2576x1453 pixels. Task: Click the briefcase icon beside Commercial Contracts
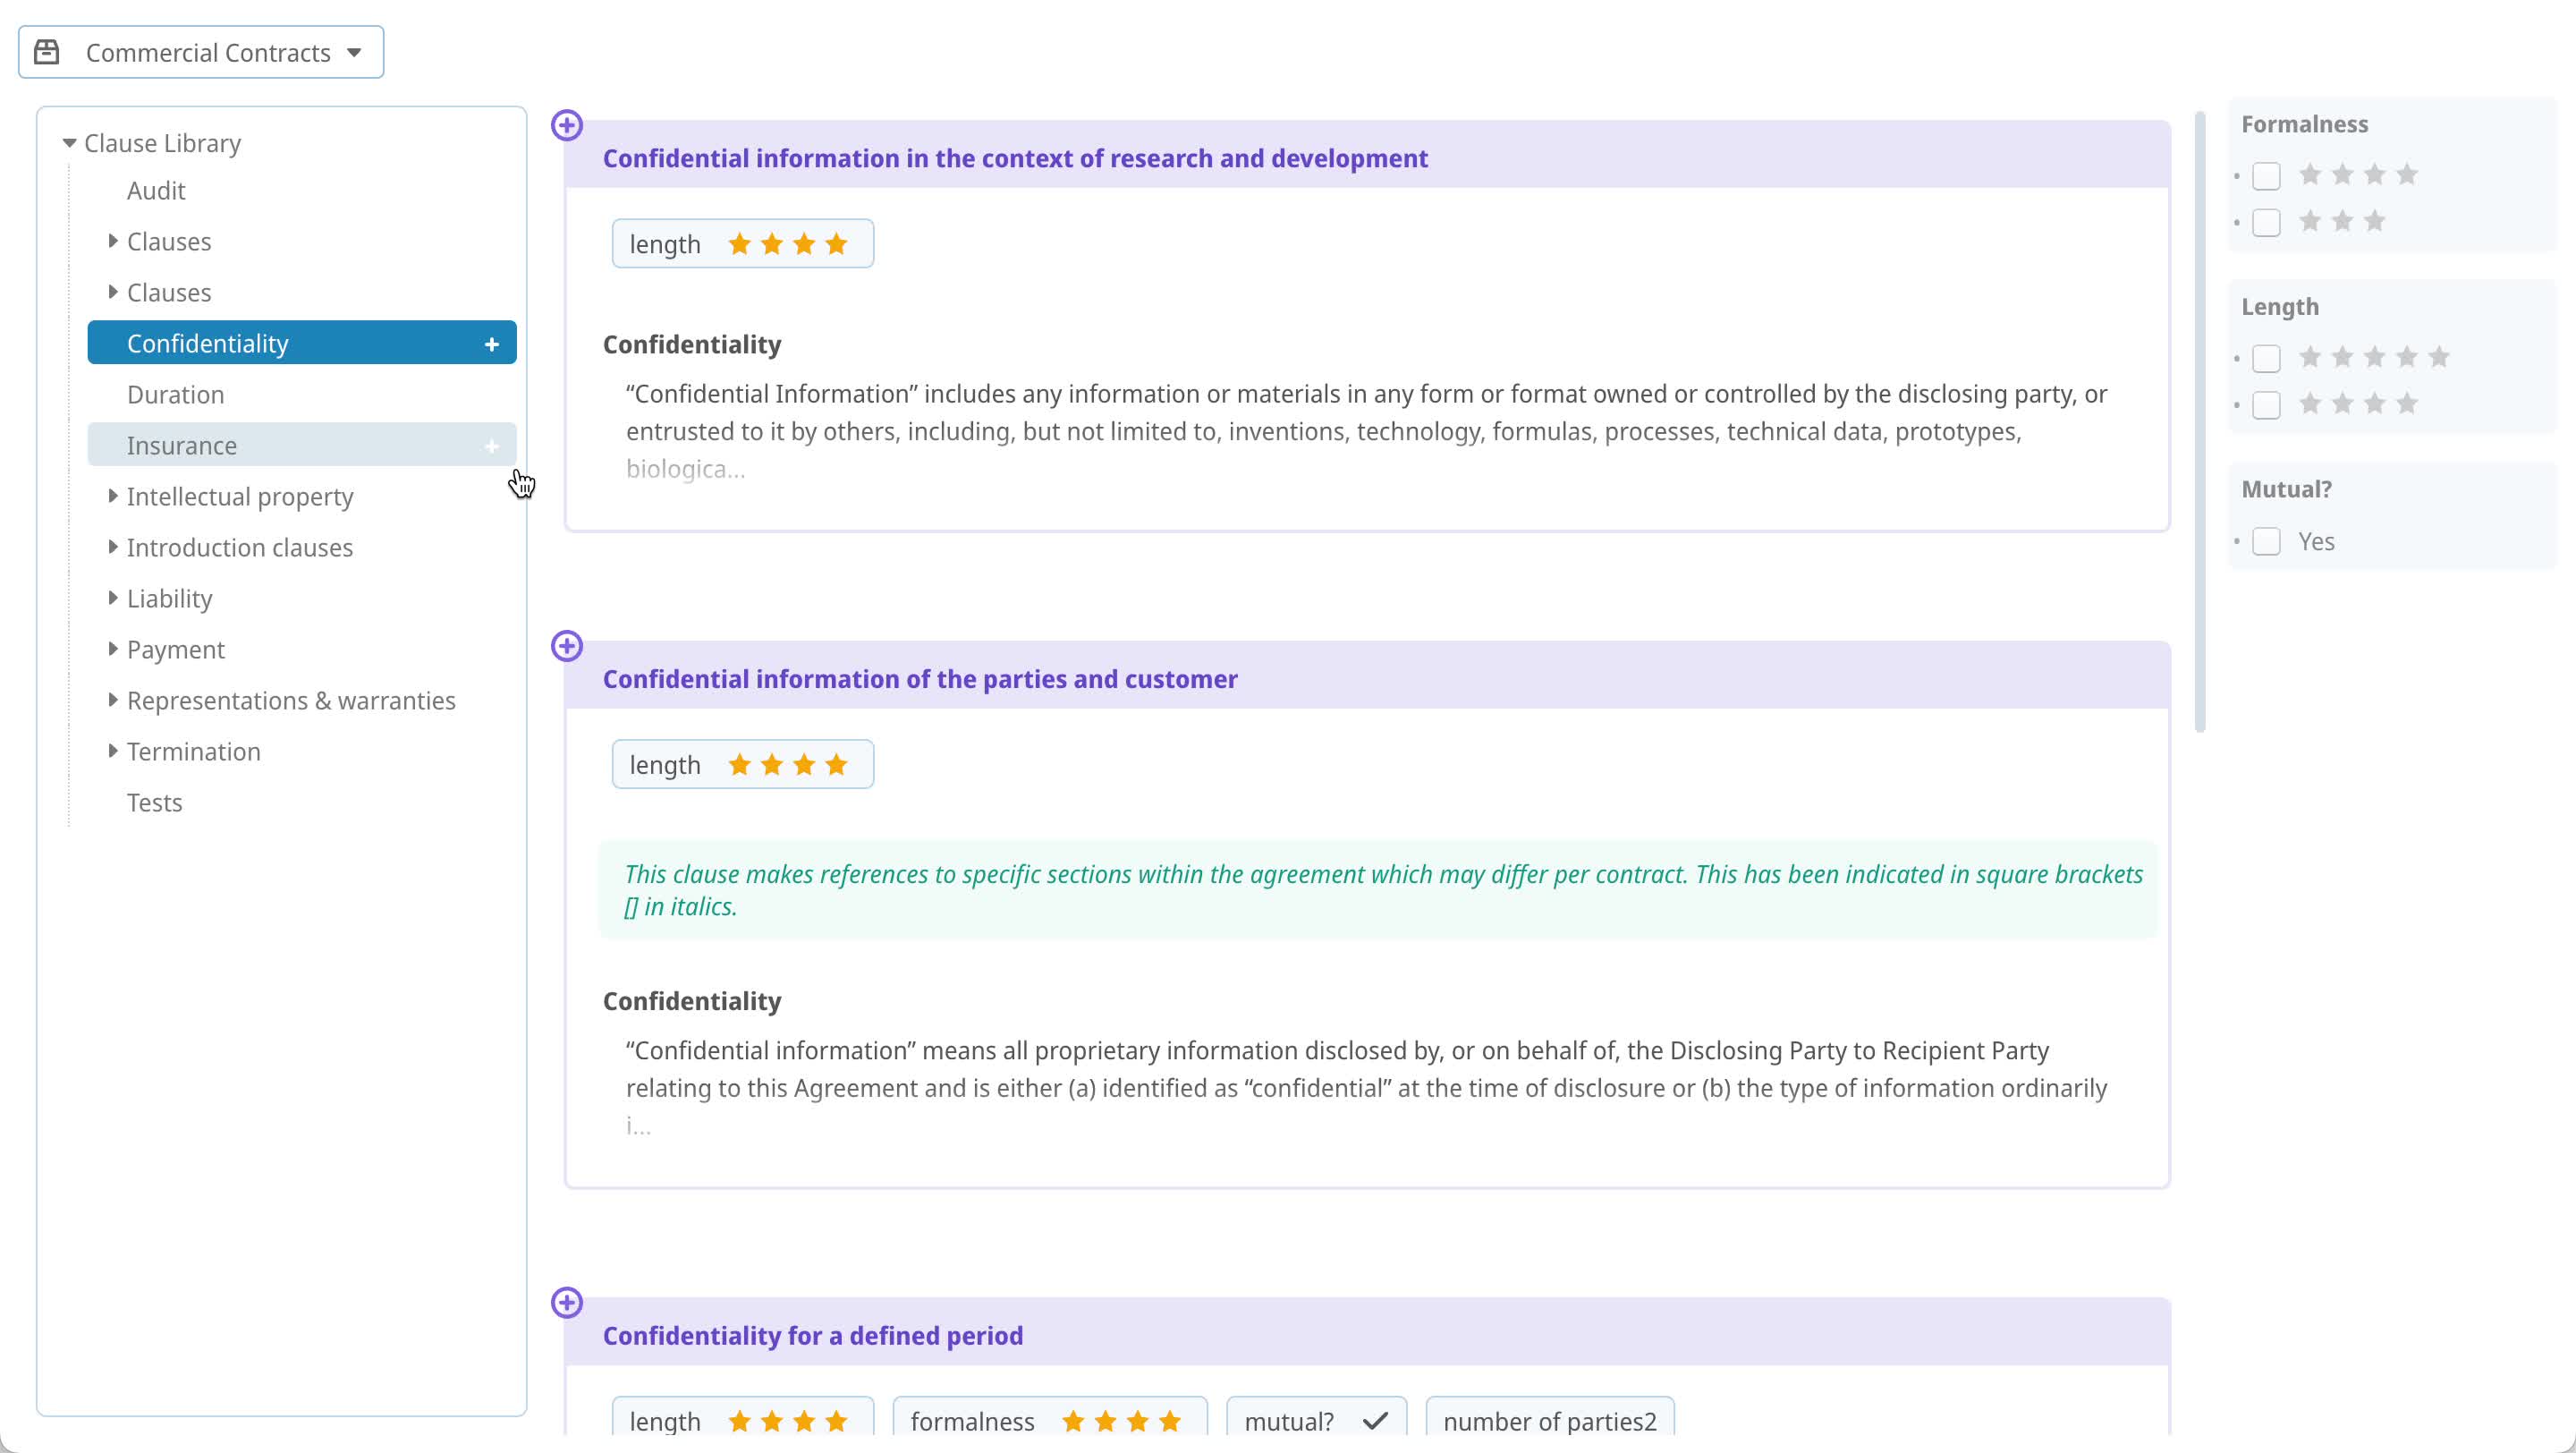pos(47,52)
